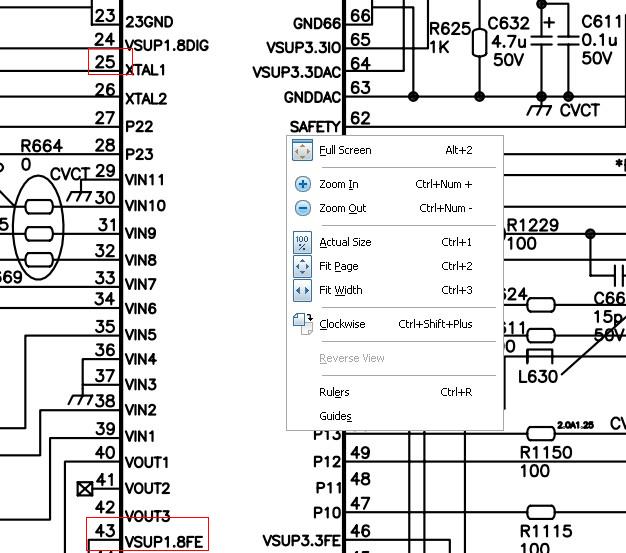The width and height of the screenshot is (626, 553).
Task: Click component label C632
Action: pyautogui.click(x=508, y=24)
